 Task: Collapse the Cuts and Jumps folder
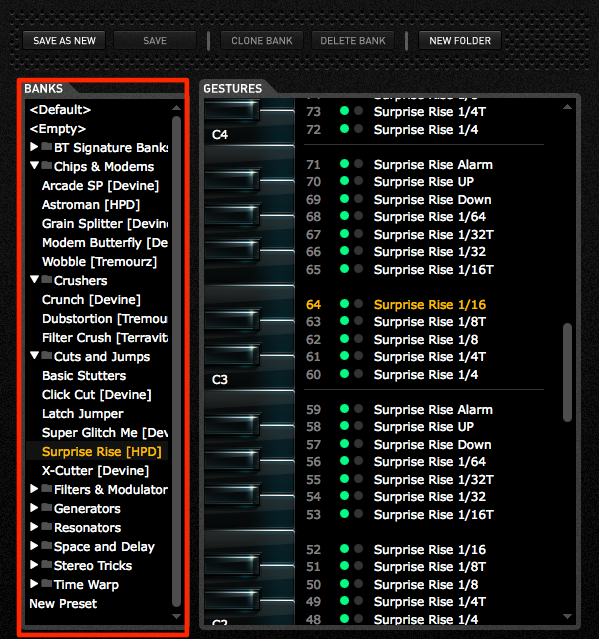(x=34, y=355)
